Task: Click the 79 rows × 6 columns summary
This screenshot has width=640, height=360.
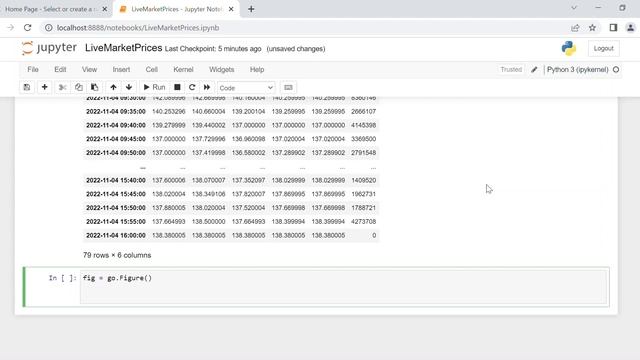Action: pos(117,255)
